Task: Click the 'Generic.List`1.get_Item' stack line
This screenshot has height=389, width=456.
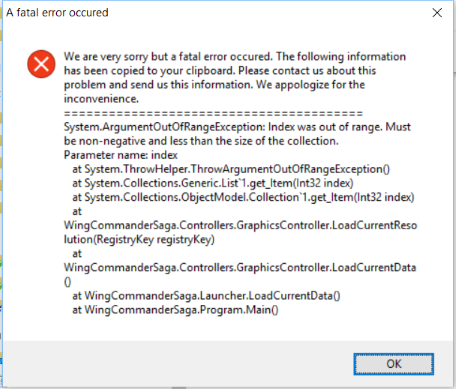Action: pos(213,183)
